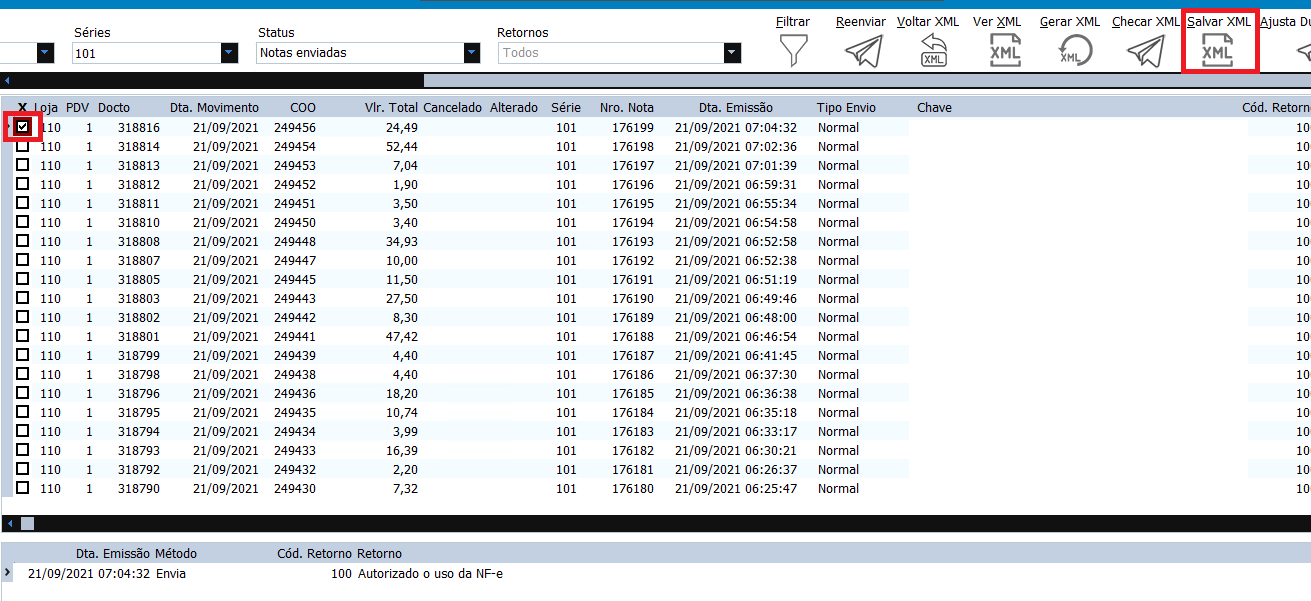Sort by the Nro. Nota column header

(627, 107)
